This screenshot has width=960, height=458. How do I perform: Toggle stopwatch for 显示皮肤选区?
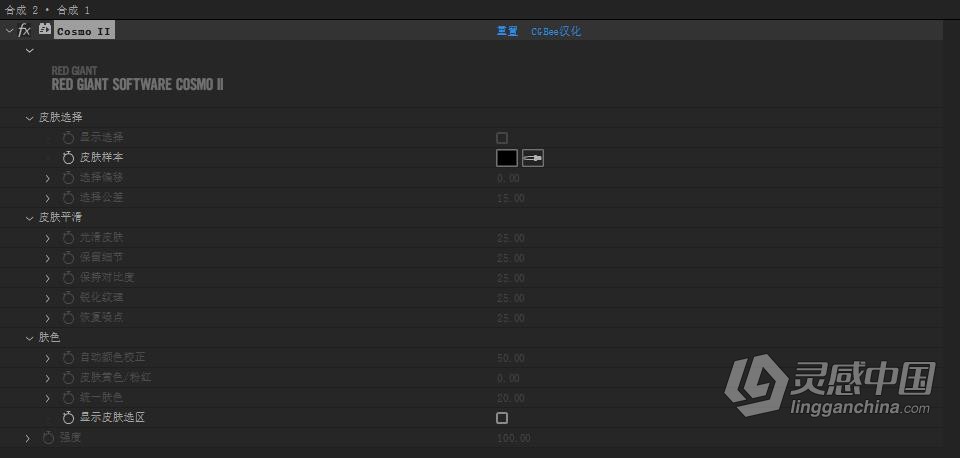[69, 418]
